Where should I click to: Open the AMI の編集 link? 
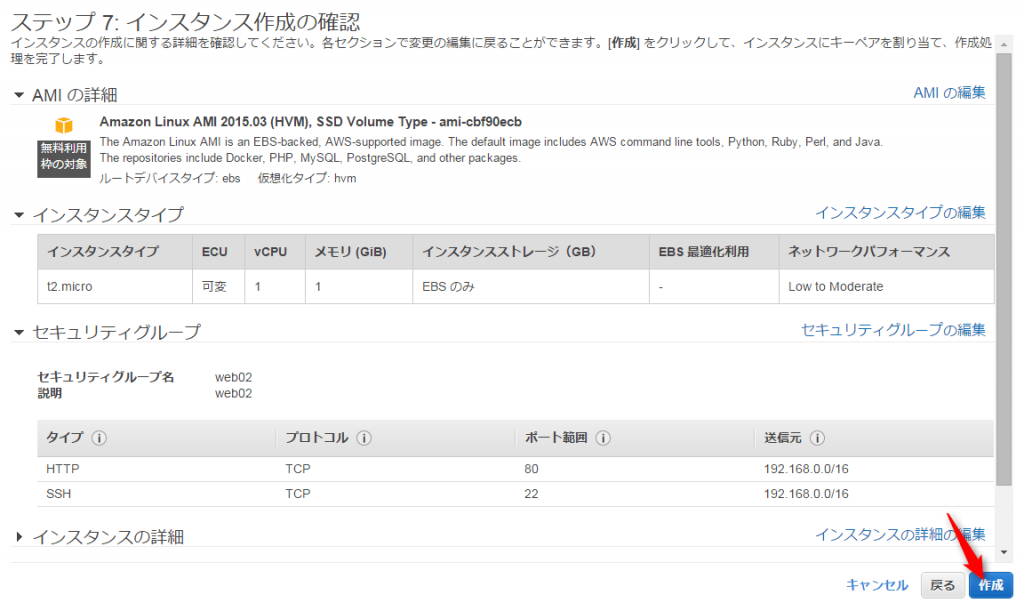[x=949, y=93]
